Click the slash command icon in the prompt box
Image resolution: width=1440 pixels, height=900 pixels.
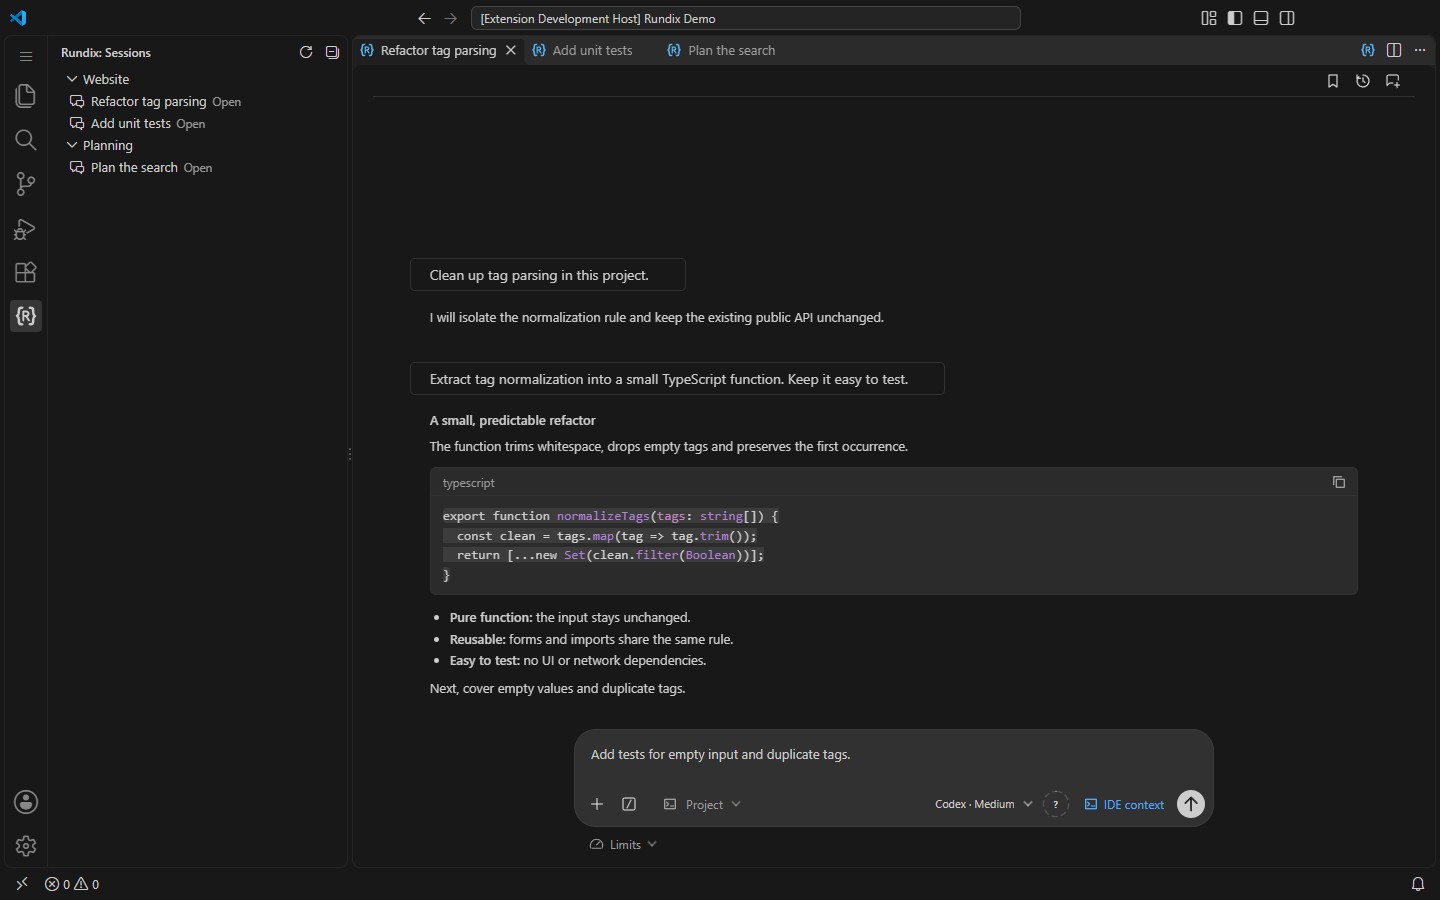629,804
